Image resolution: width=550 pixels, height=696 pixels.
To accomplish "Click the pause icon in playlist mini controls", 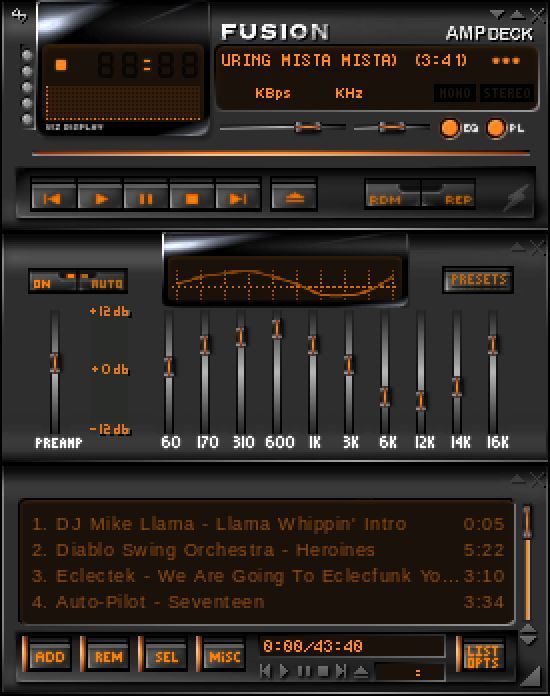I will point(304,671).
